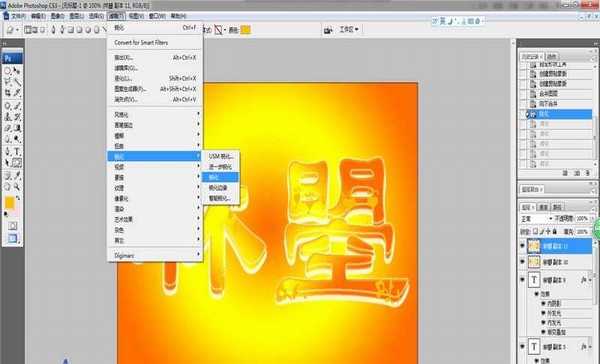Select the Shape tool
This screenshot has width=600, height=364.
[x=17, y=163]
